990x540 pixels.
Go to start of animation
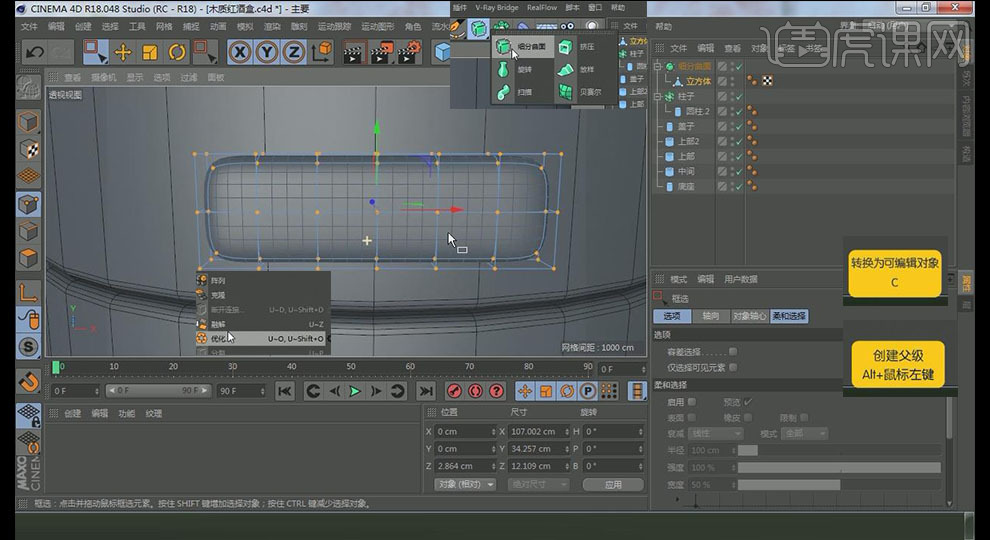[x=285, y=392]
